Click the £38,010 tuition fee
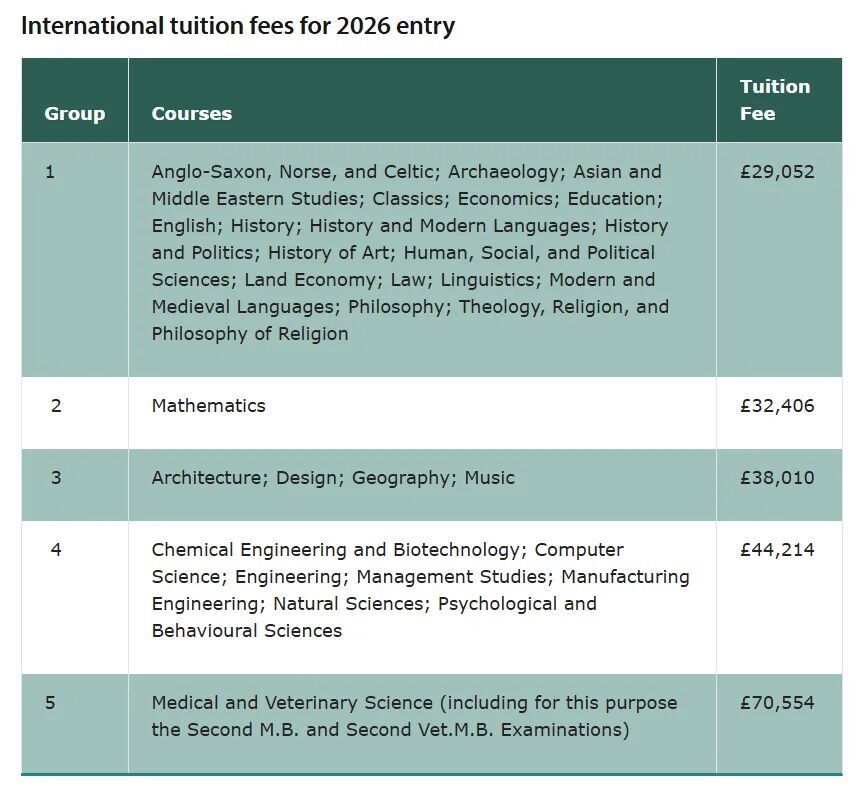861x786 pixels. (x=777, y=478)
